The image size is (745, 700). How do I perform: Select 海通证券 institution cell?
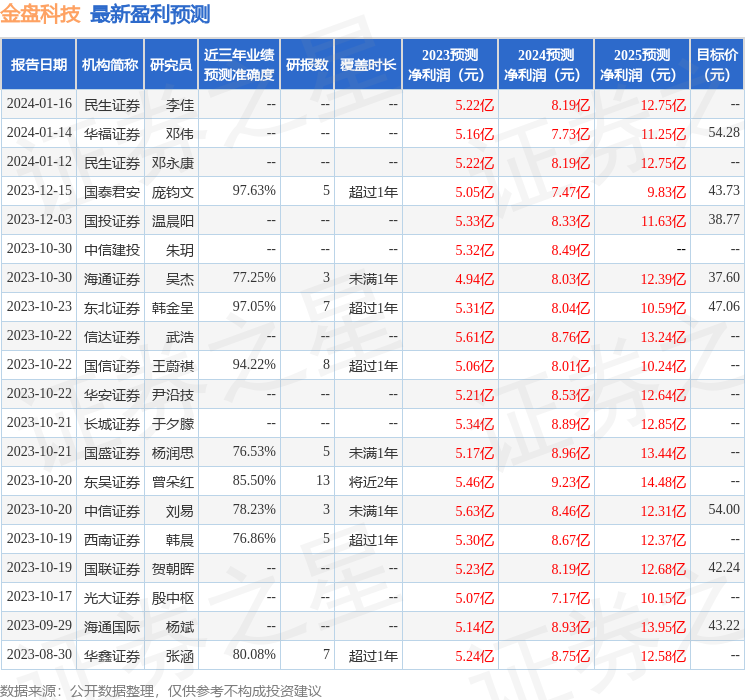click(x=112, y=279)
